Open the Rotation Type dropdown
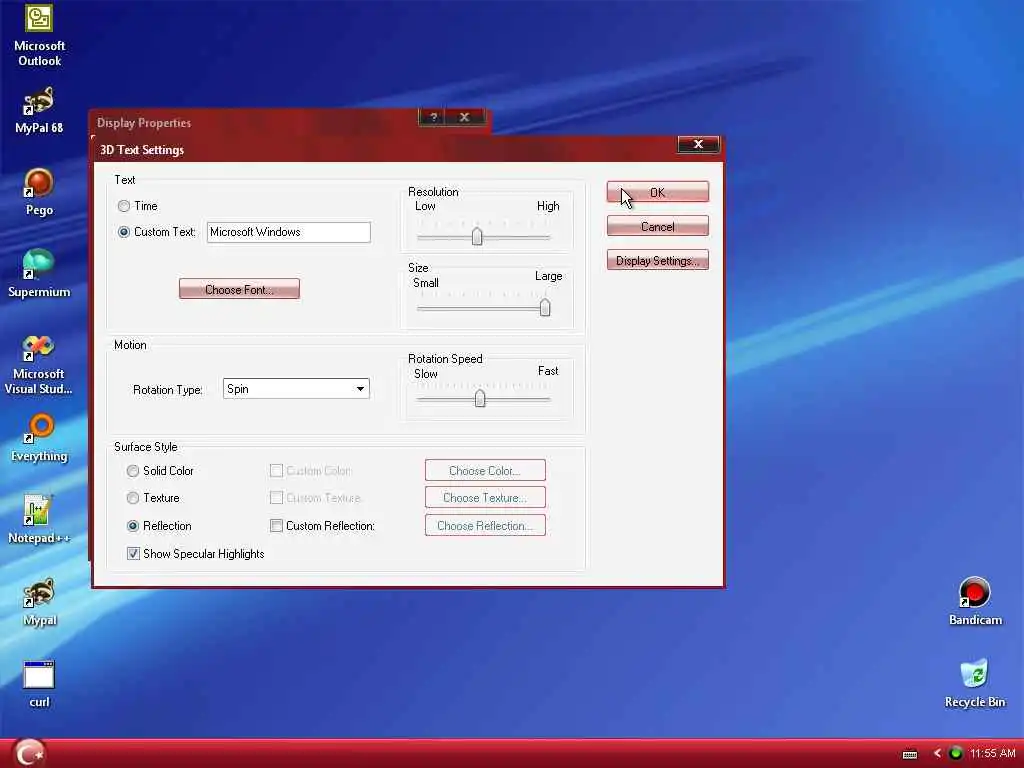The height and width of the screenshot is (768, 1024). (296, 389)
